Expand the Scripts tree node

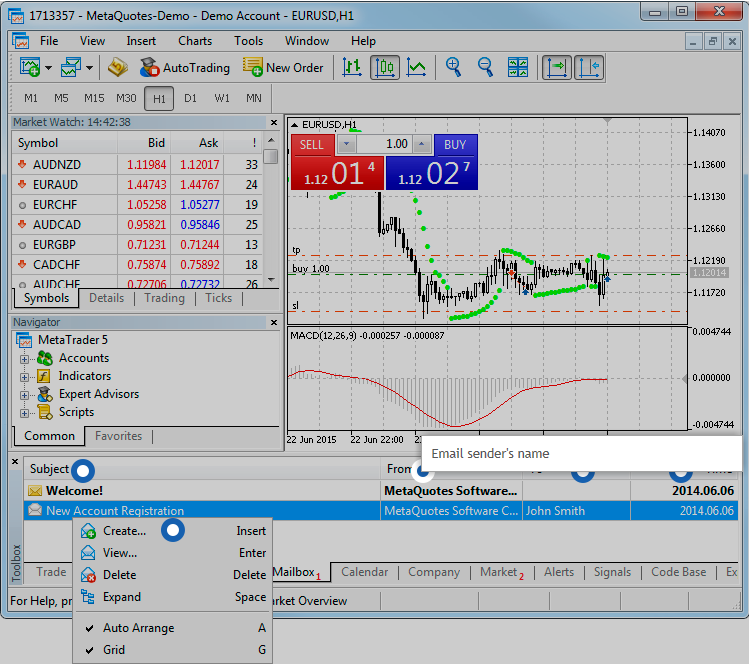coord(24,413)
